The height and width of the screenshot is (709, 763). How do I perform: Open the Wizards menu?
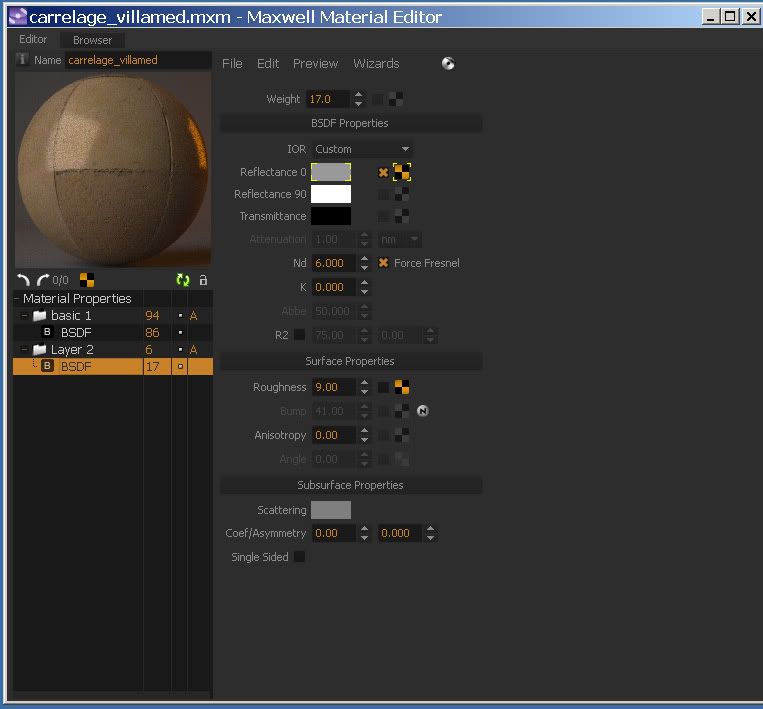pyautogui.click(x=376, y=63)
